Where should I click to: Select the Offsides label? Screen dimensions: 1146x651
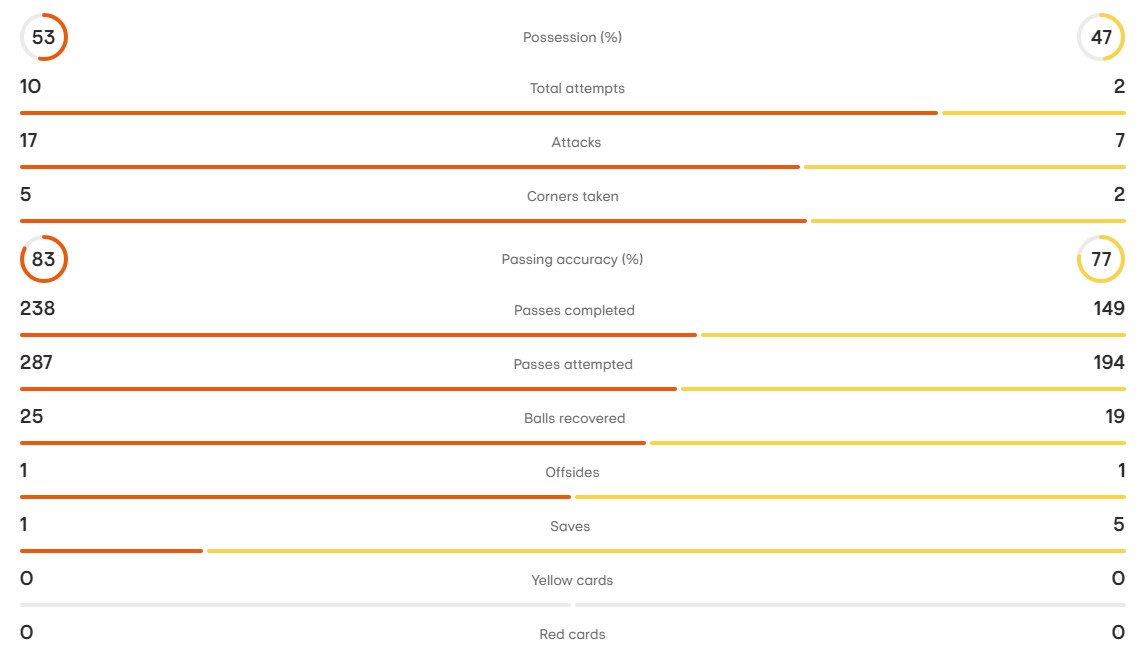point(572,473)
